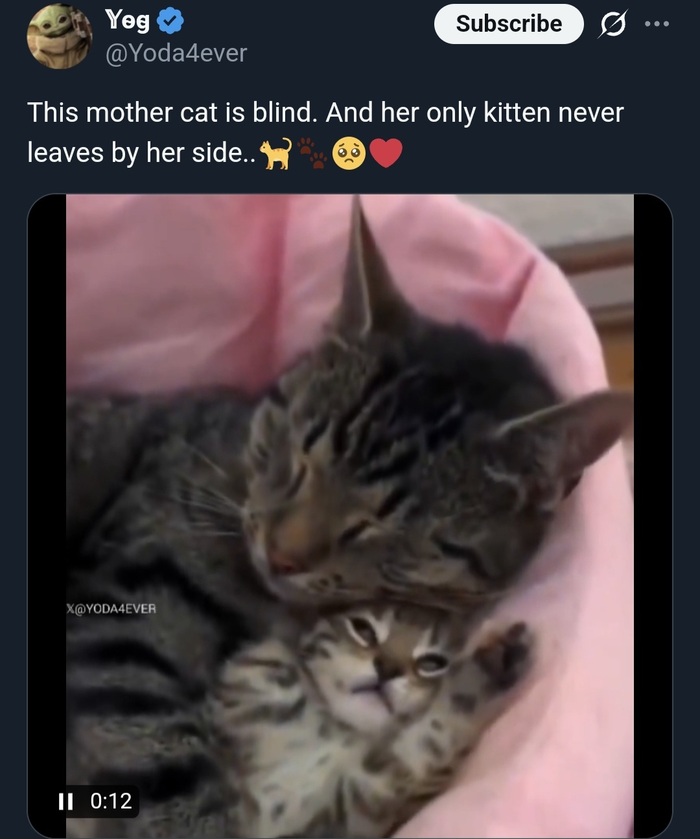This screenshot has height=839, width=700.
Task: Click the blue verified badge
Action: tap(171, 21)
